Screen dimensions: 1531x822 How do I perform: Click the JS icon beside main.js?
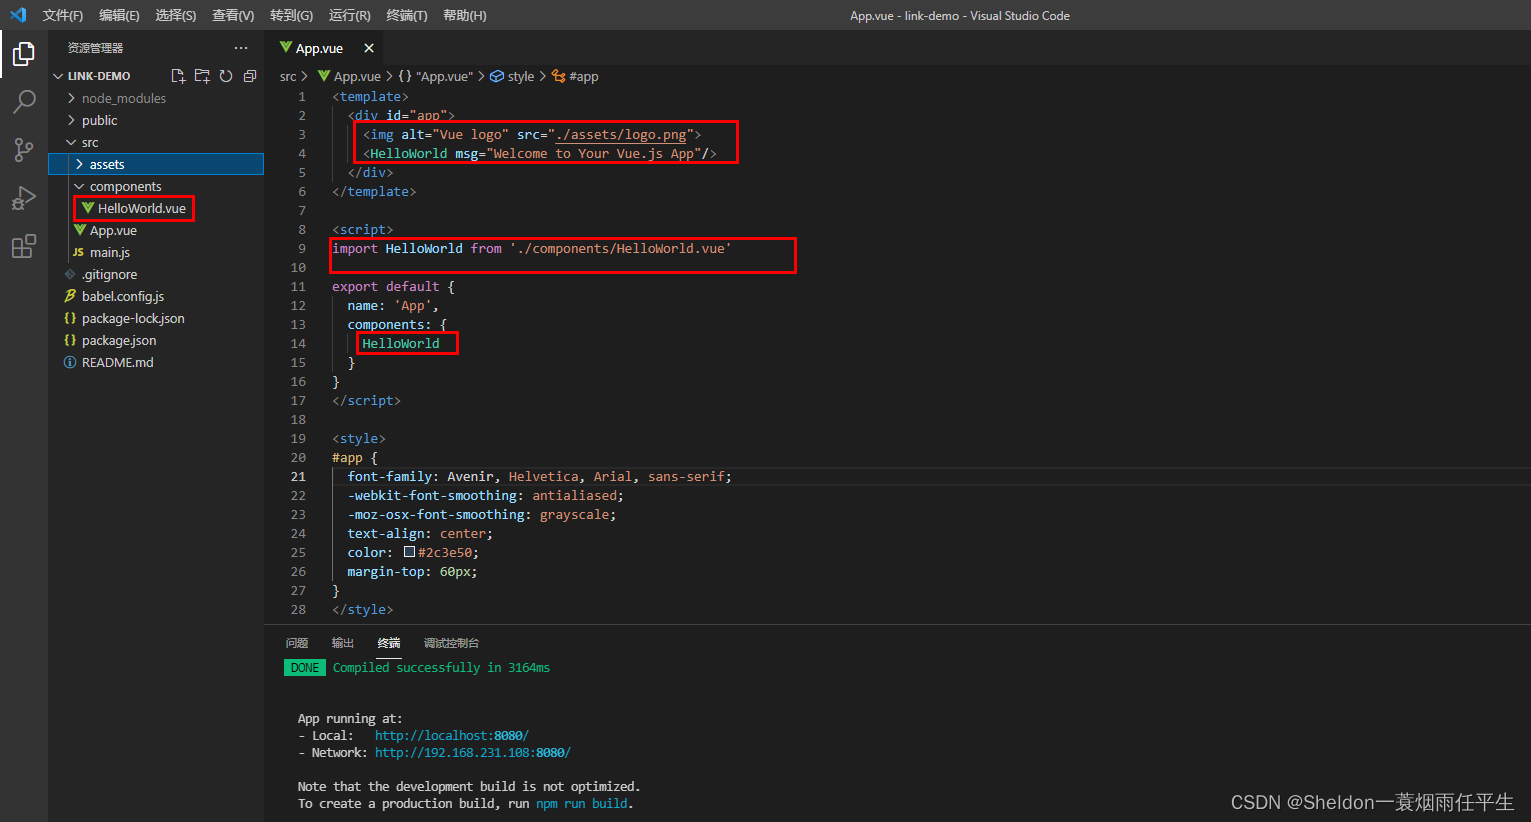click(78, 252)
